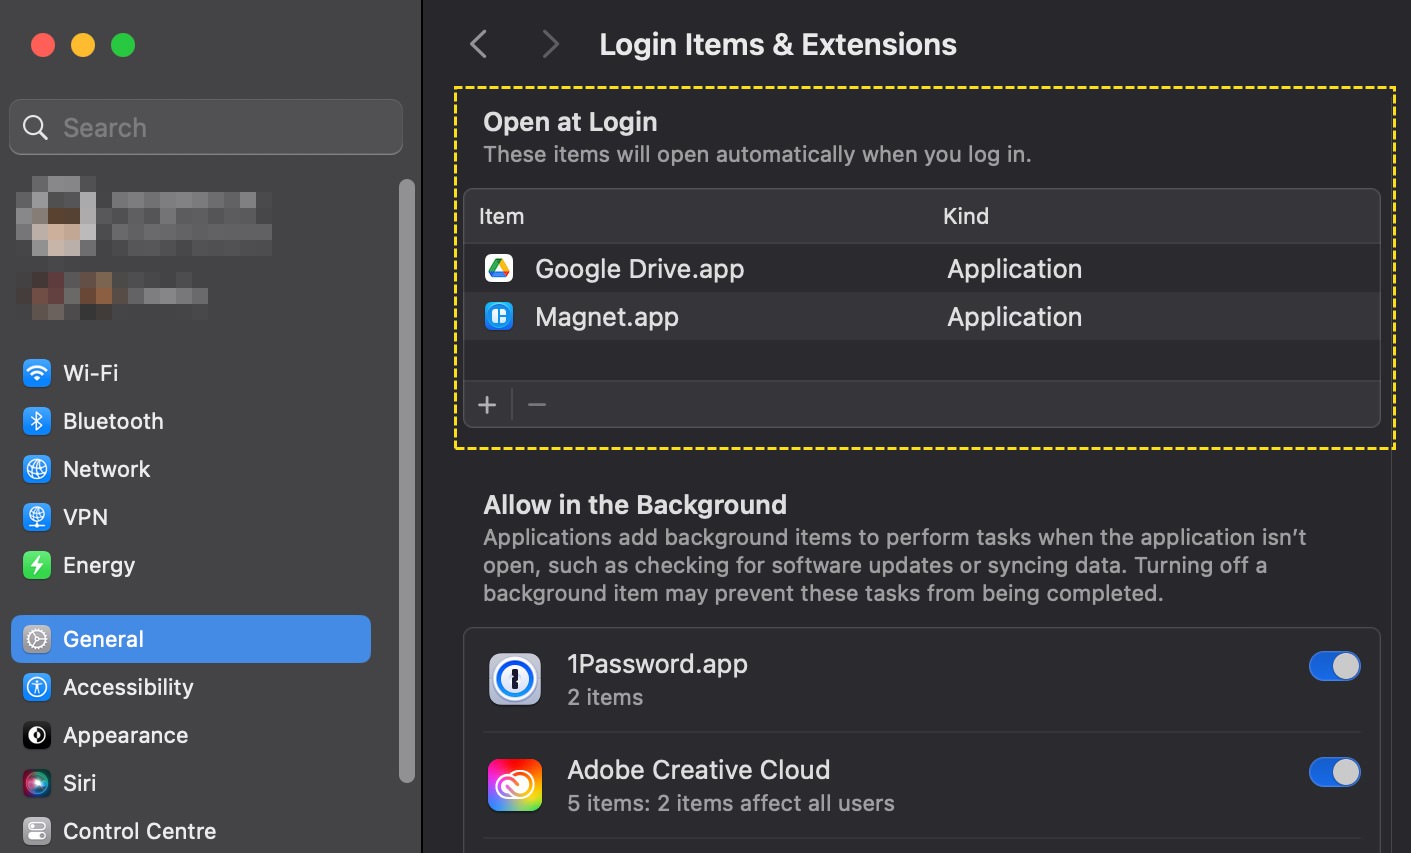Disable 1Password.app background toggle
The height and width of the screenshot is (853, 1411).
point(1335,666)
